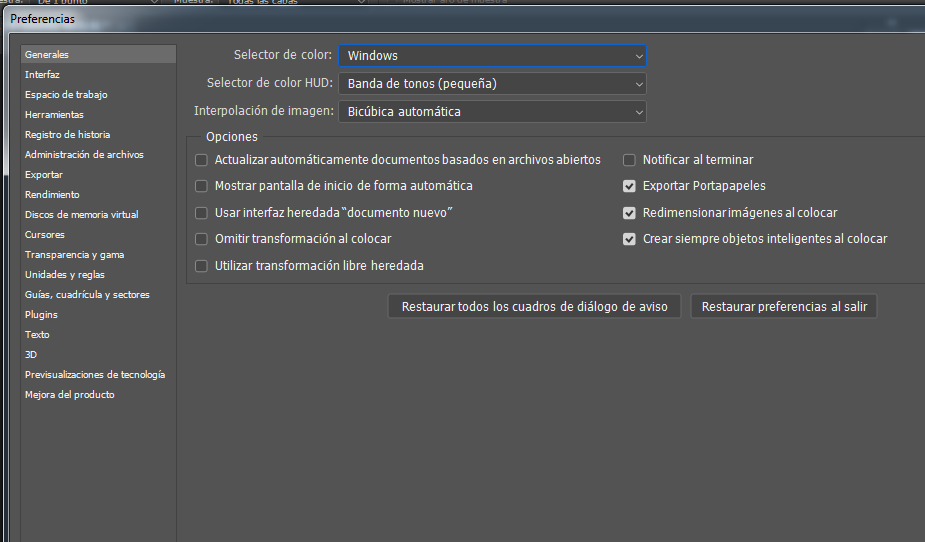Open Texto preferences
925x542 pixels.
pyautogui.click(x=99, y=335)
